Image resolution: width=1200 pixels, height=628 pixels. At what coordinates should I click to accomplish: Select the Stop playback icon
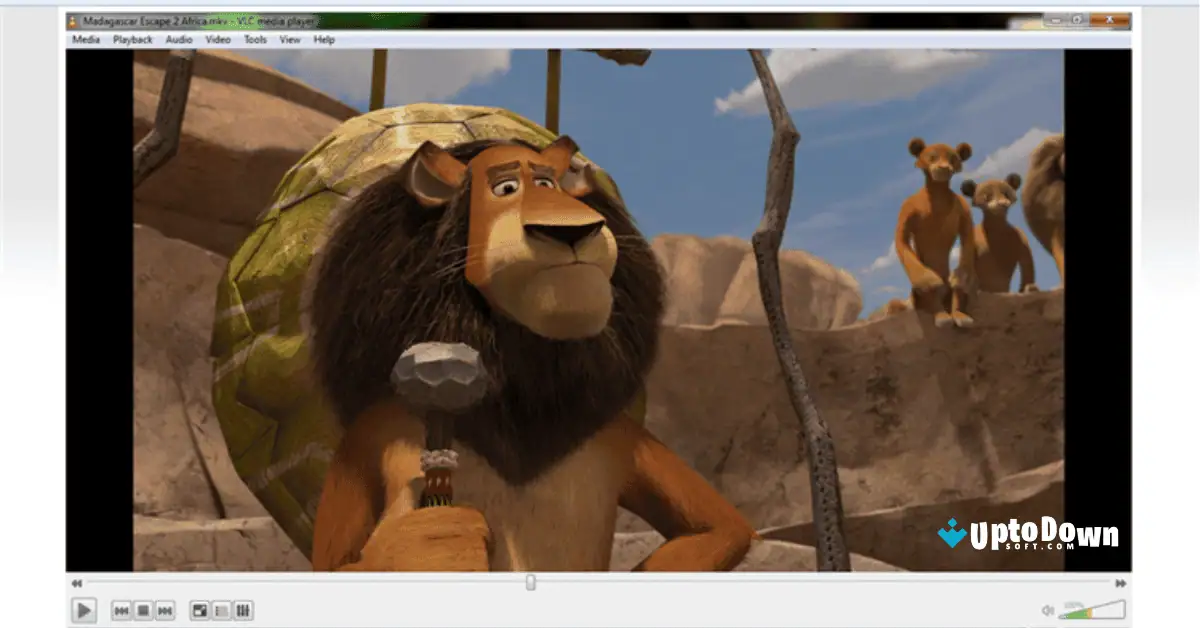pyautogui.click(x=141, y=610)
